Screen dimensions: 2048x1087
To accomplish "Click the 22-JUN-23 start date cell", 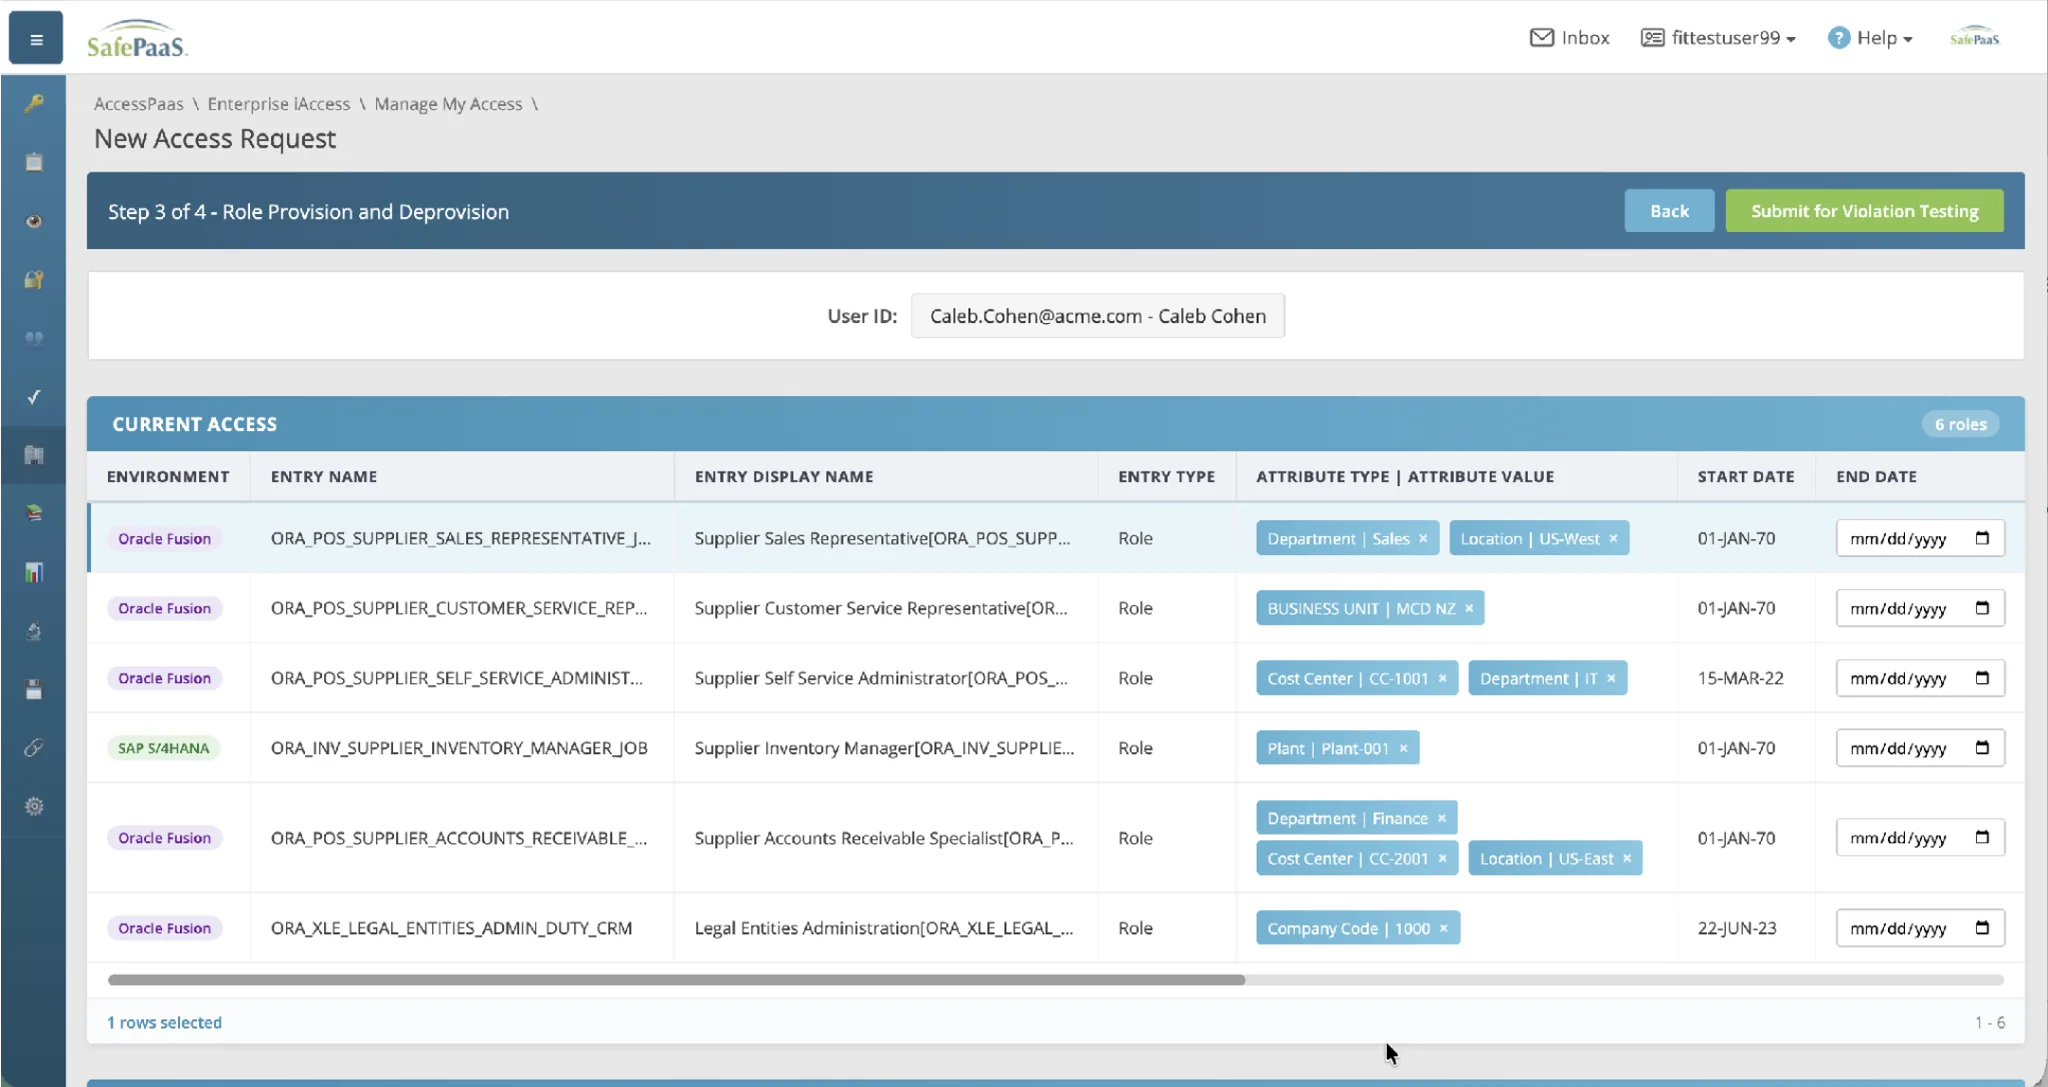I will [1737, 928].
